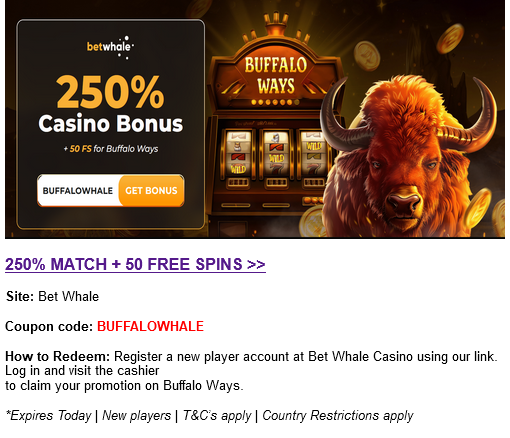Click the 250% Casino Bonus headline
Viewport: 510px width, 438px height.
click(110, 105)
